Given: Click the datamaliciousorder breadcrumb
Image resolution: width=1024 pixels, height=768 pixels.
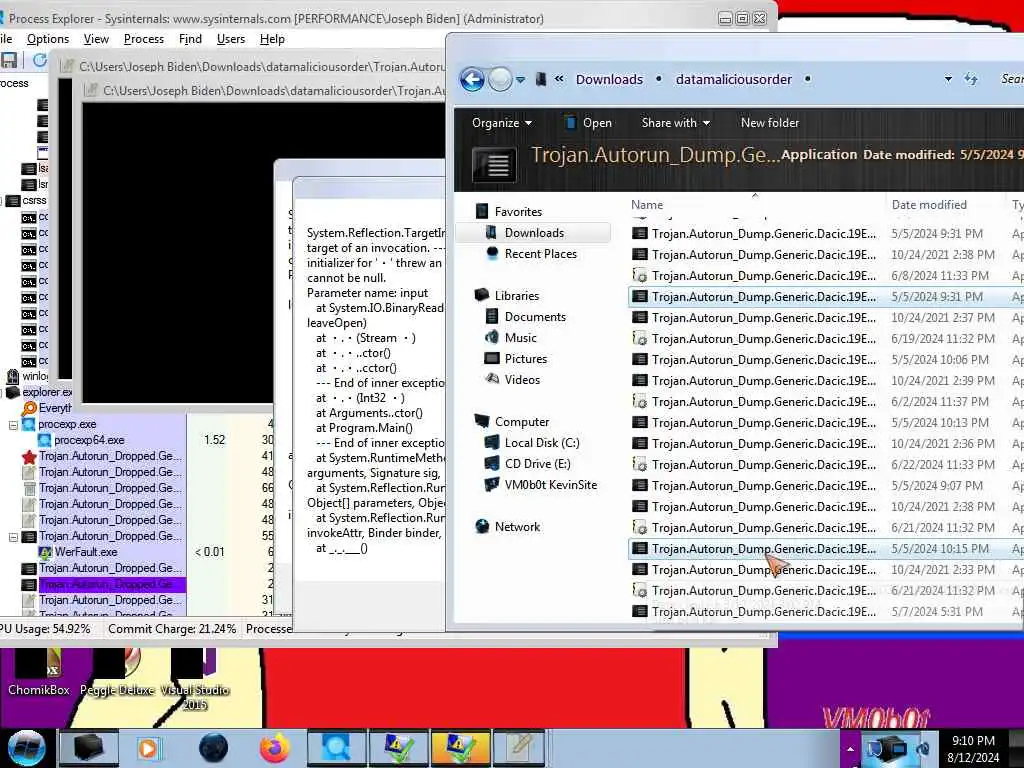Looking at the screenshot, I should pyautogui.click(x=733, y=79).
